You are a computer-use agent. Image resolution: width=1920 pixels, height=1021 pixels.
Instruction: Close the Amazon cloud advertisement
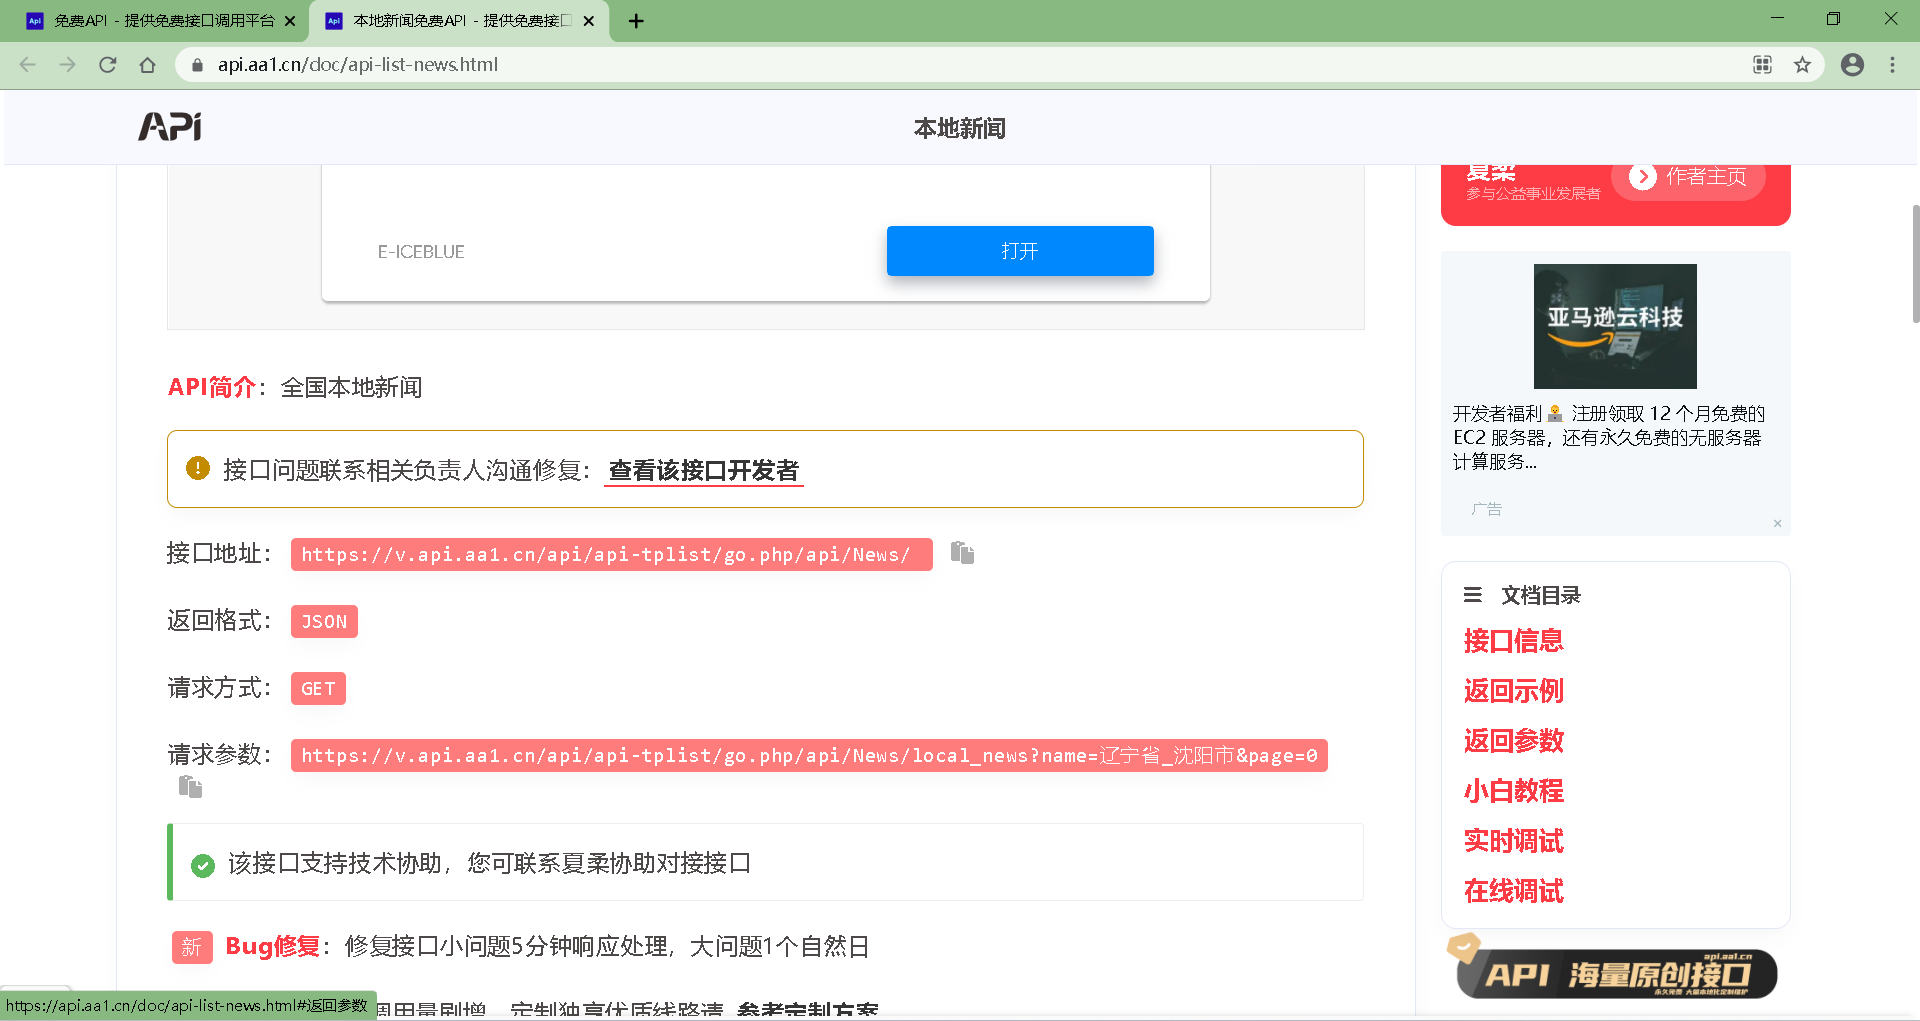point(1777,523)
